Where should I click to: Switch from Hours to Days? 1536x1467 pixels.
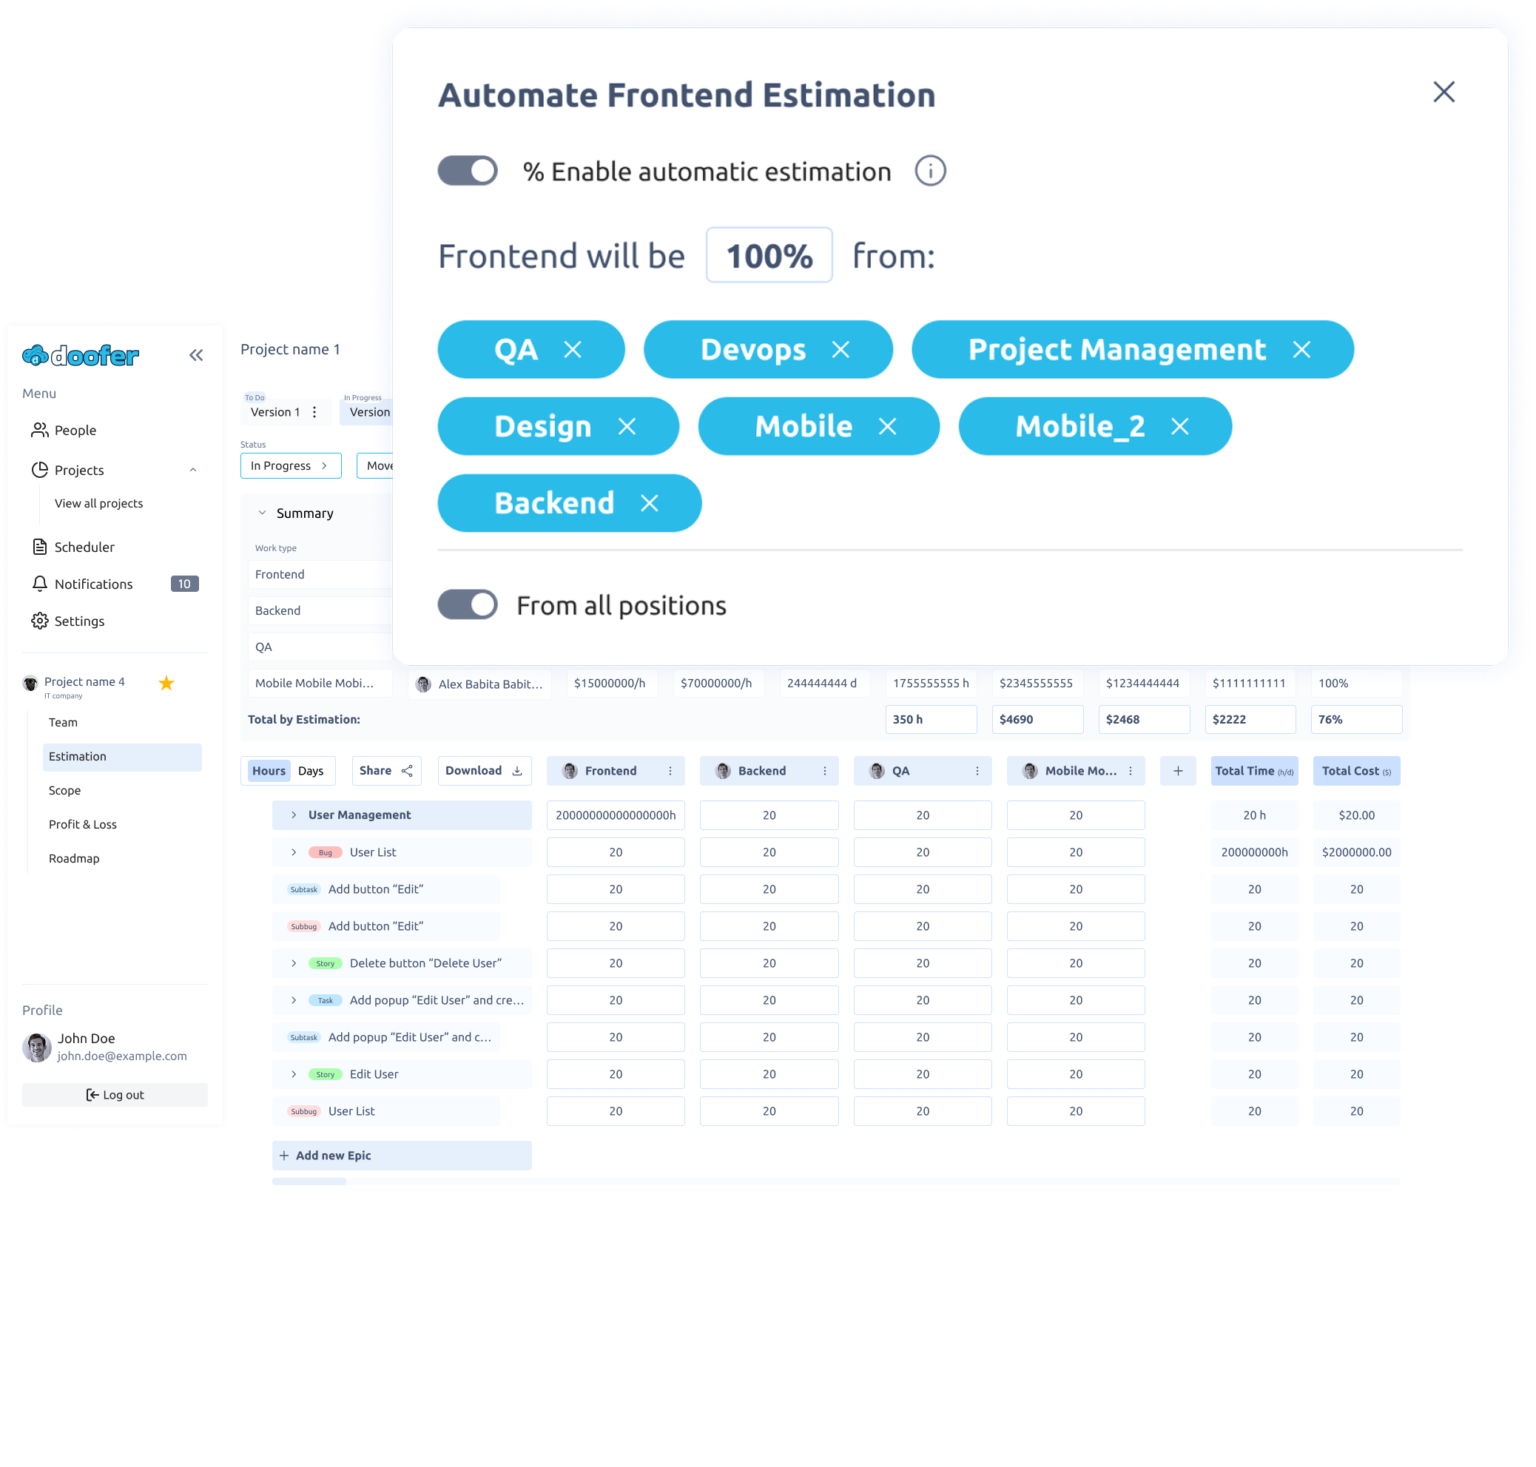[x=311, y=770]
